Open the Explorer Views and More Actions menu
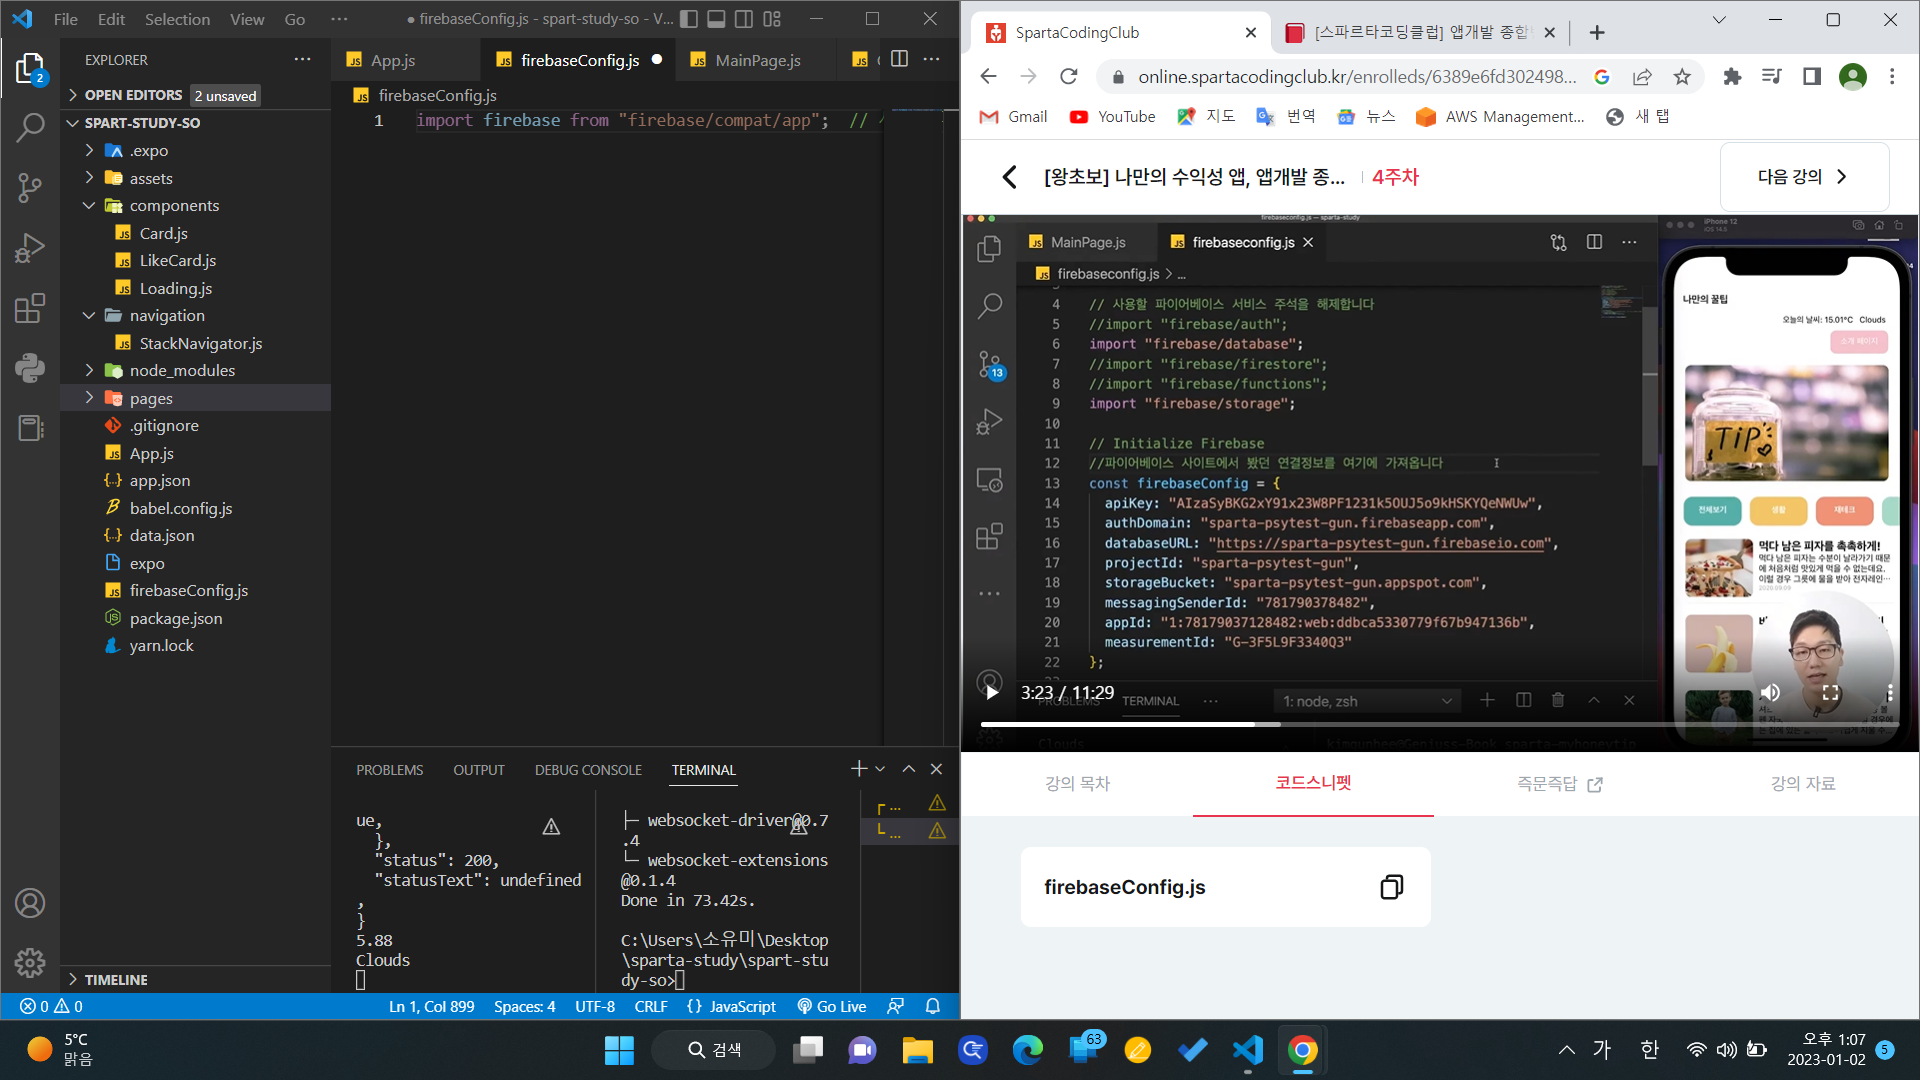Viewport: 1920px width, 1080px height. 302,59
